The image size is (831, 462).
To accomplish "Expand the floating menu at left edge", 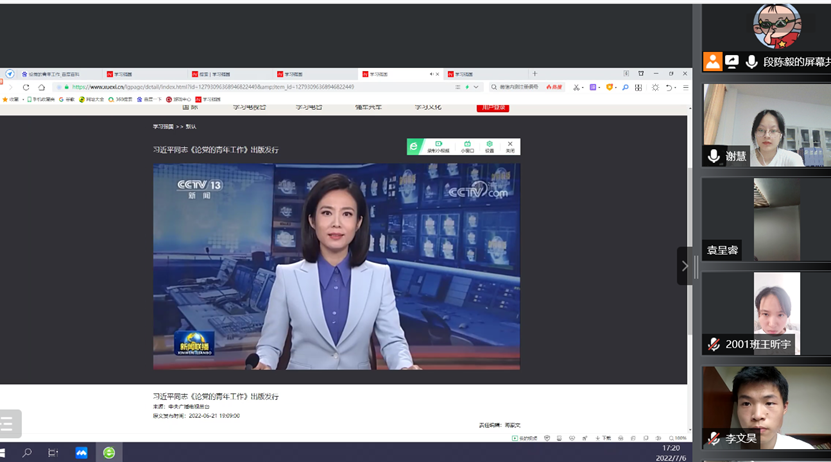I will pos(8,424).
